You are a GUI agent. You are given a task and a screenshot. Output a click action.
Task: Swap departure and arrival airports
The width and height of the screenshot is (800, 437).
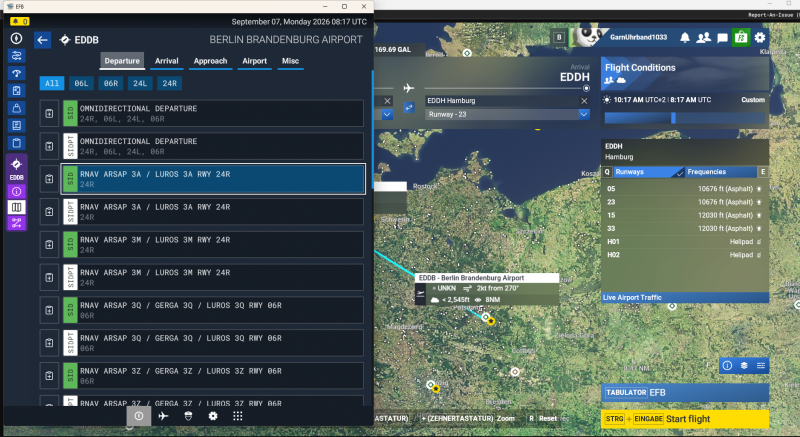pyautogui.click(x=409, y=108)
